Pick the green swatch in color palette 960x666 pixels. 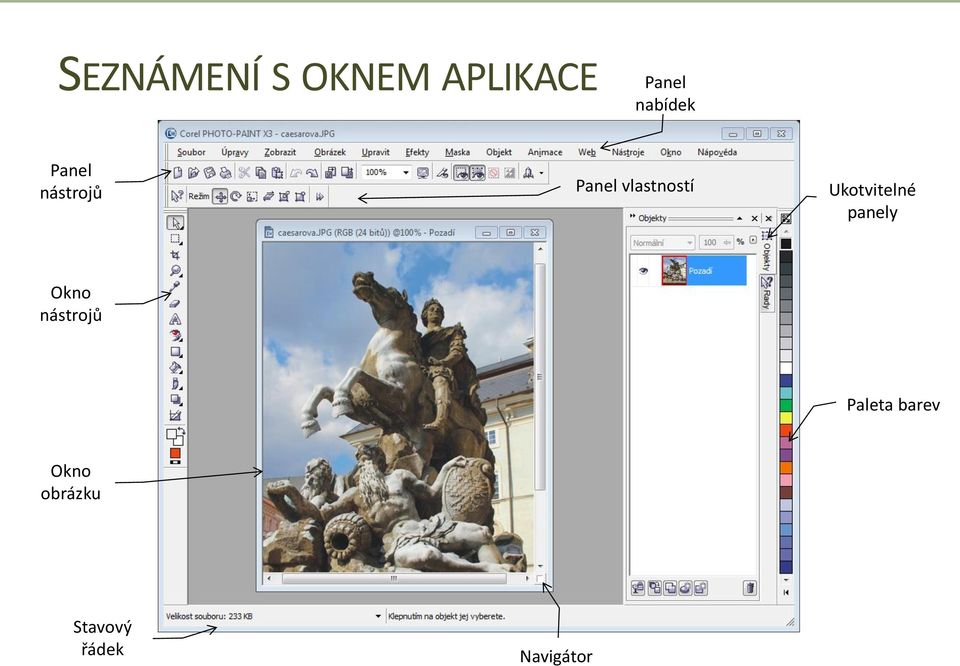pyautogui.click(x=786, y=405)
